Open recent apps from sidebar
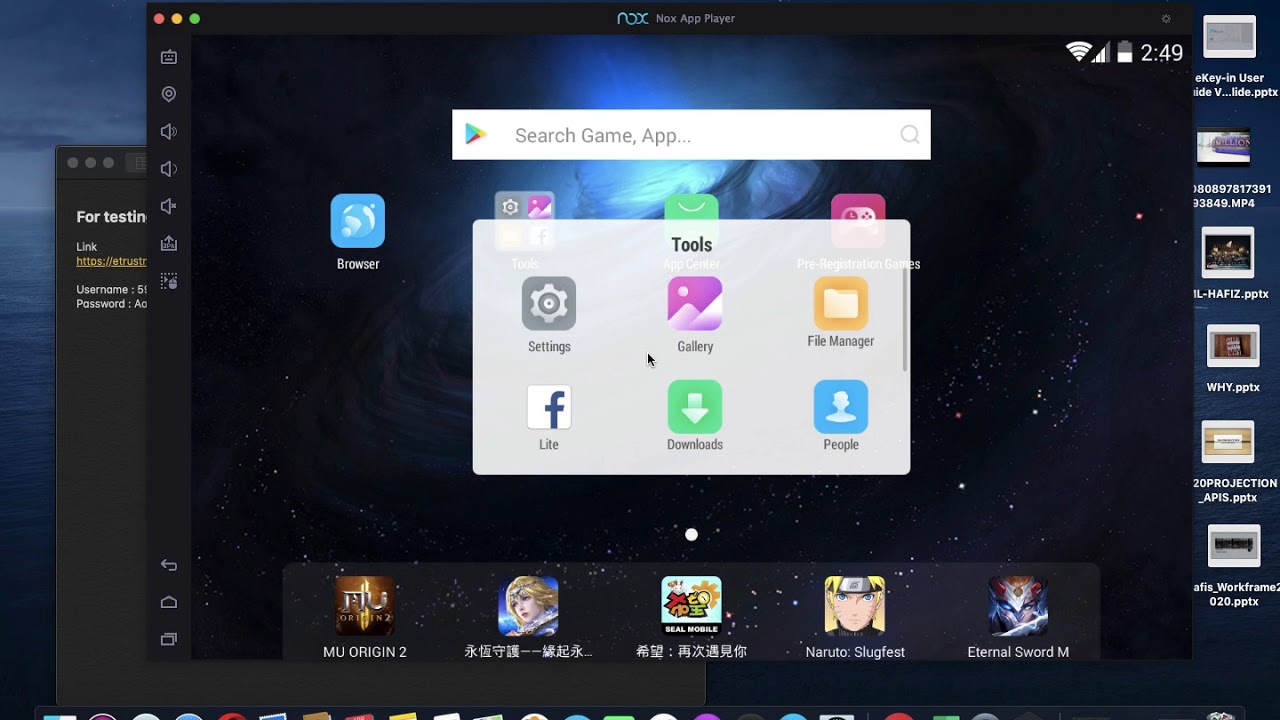This screenshot has width=1280, height=720. click(x=169, y=639)
